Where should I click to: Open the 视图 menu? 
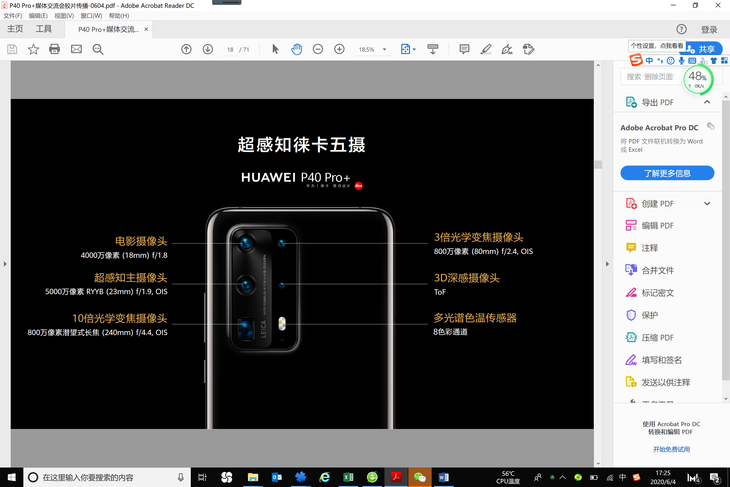coord(64,16)
